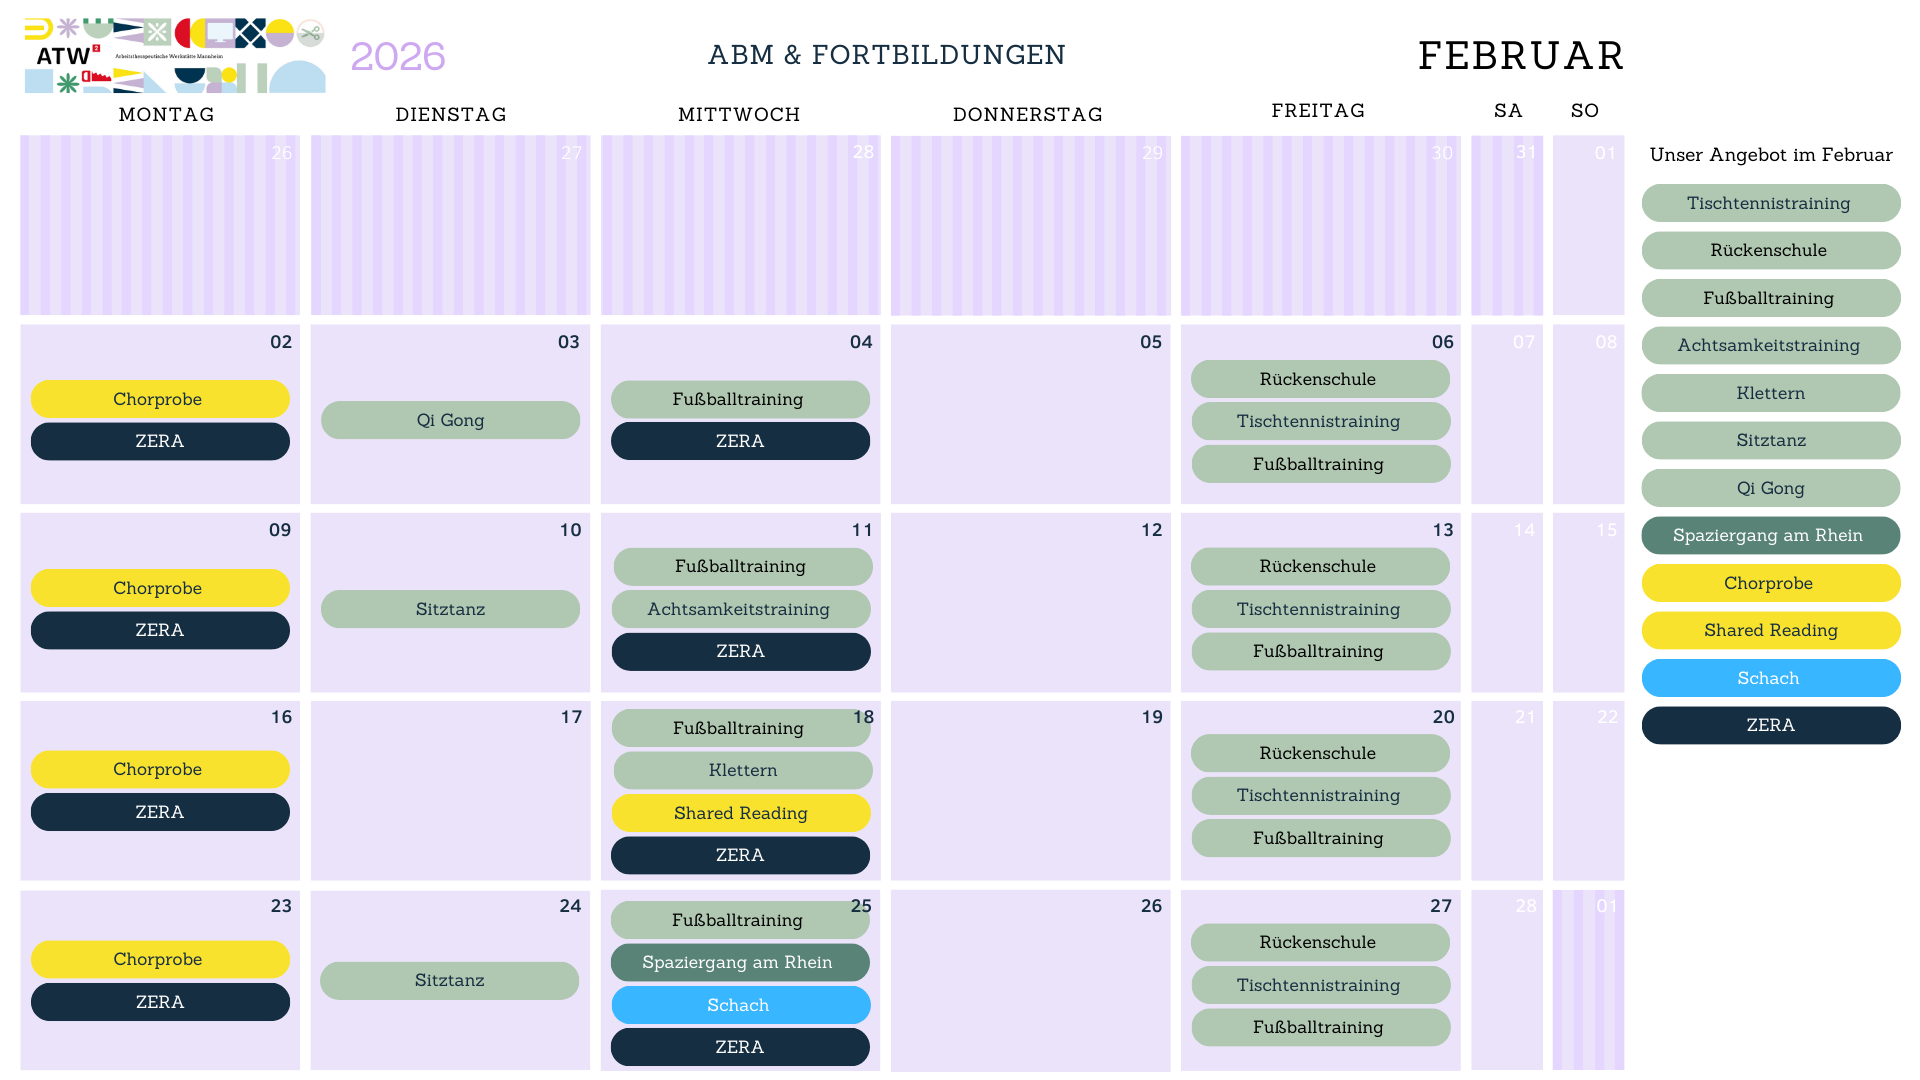The image size is (1920, 1080).
Task: Click Tischtennistraining on Friday 20
Action: [1319, 795]
